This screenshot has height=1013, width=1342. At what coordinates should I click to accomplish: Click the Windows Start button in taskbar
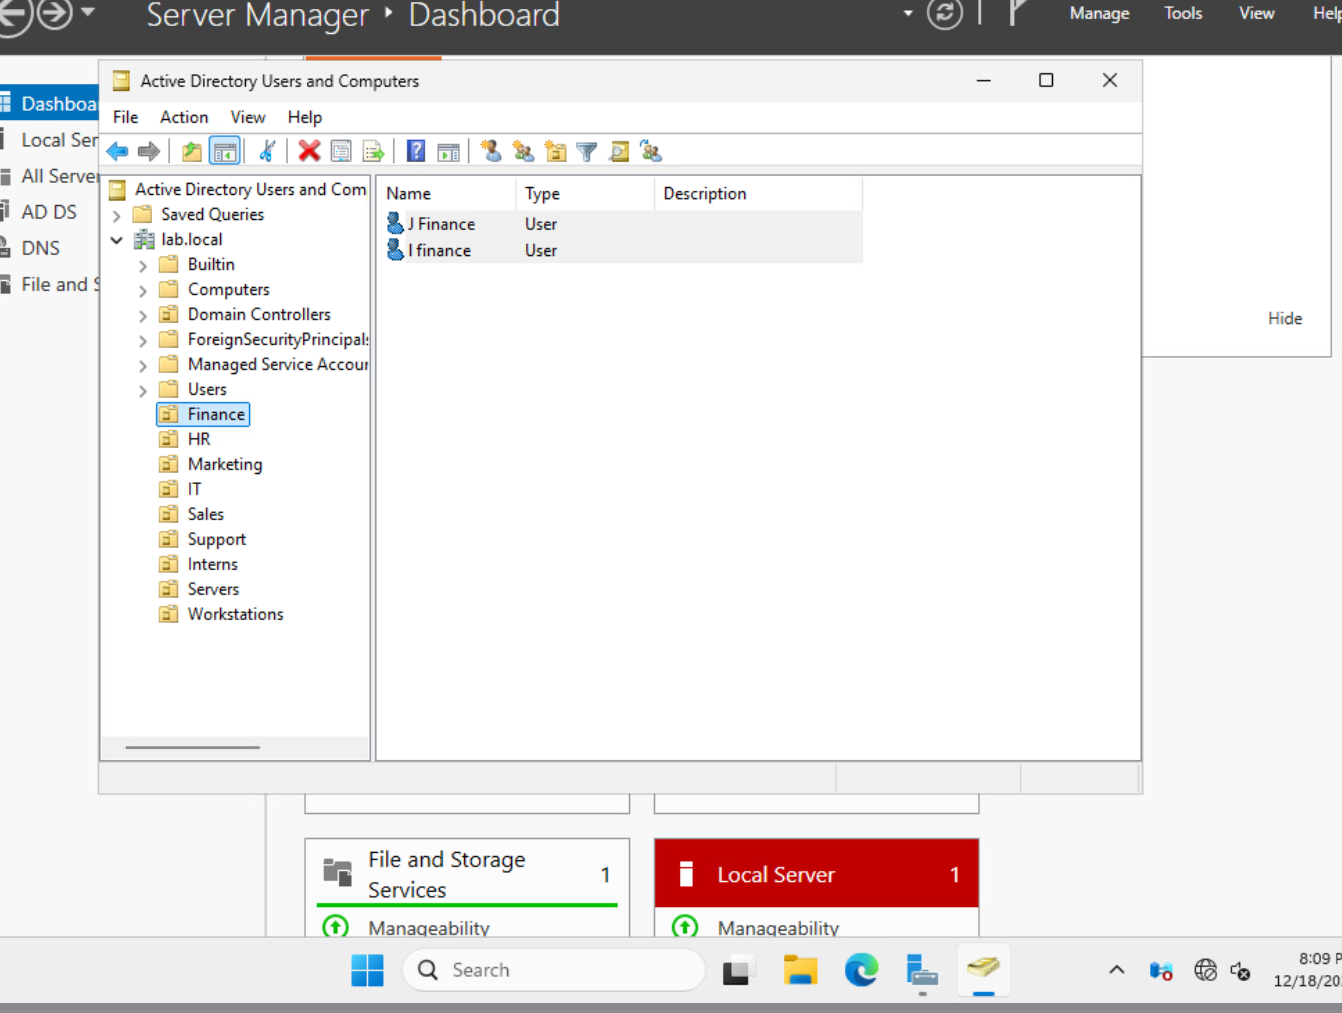[367, 970]
